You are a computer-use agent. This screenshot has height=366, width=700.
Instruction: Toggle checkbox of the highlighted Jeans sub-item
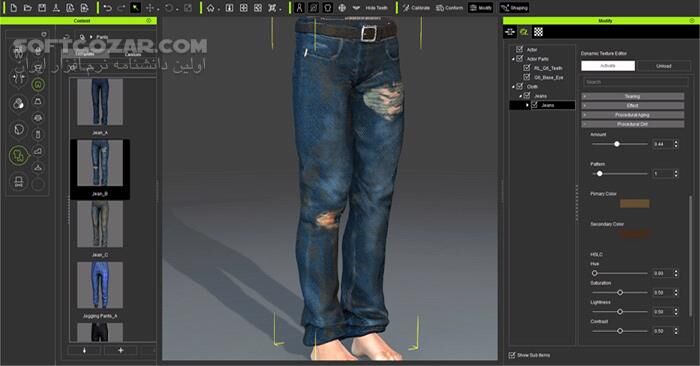534,105
